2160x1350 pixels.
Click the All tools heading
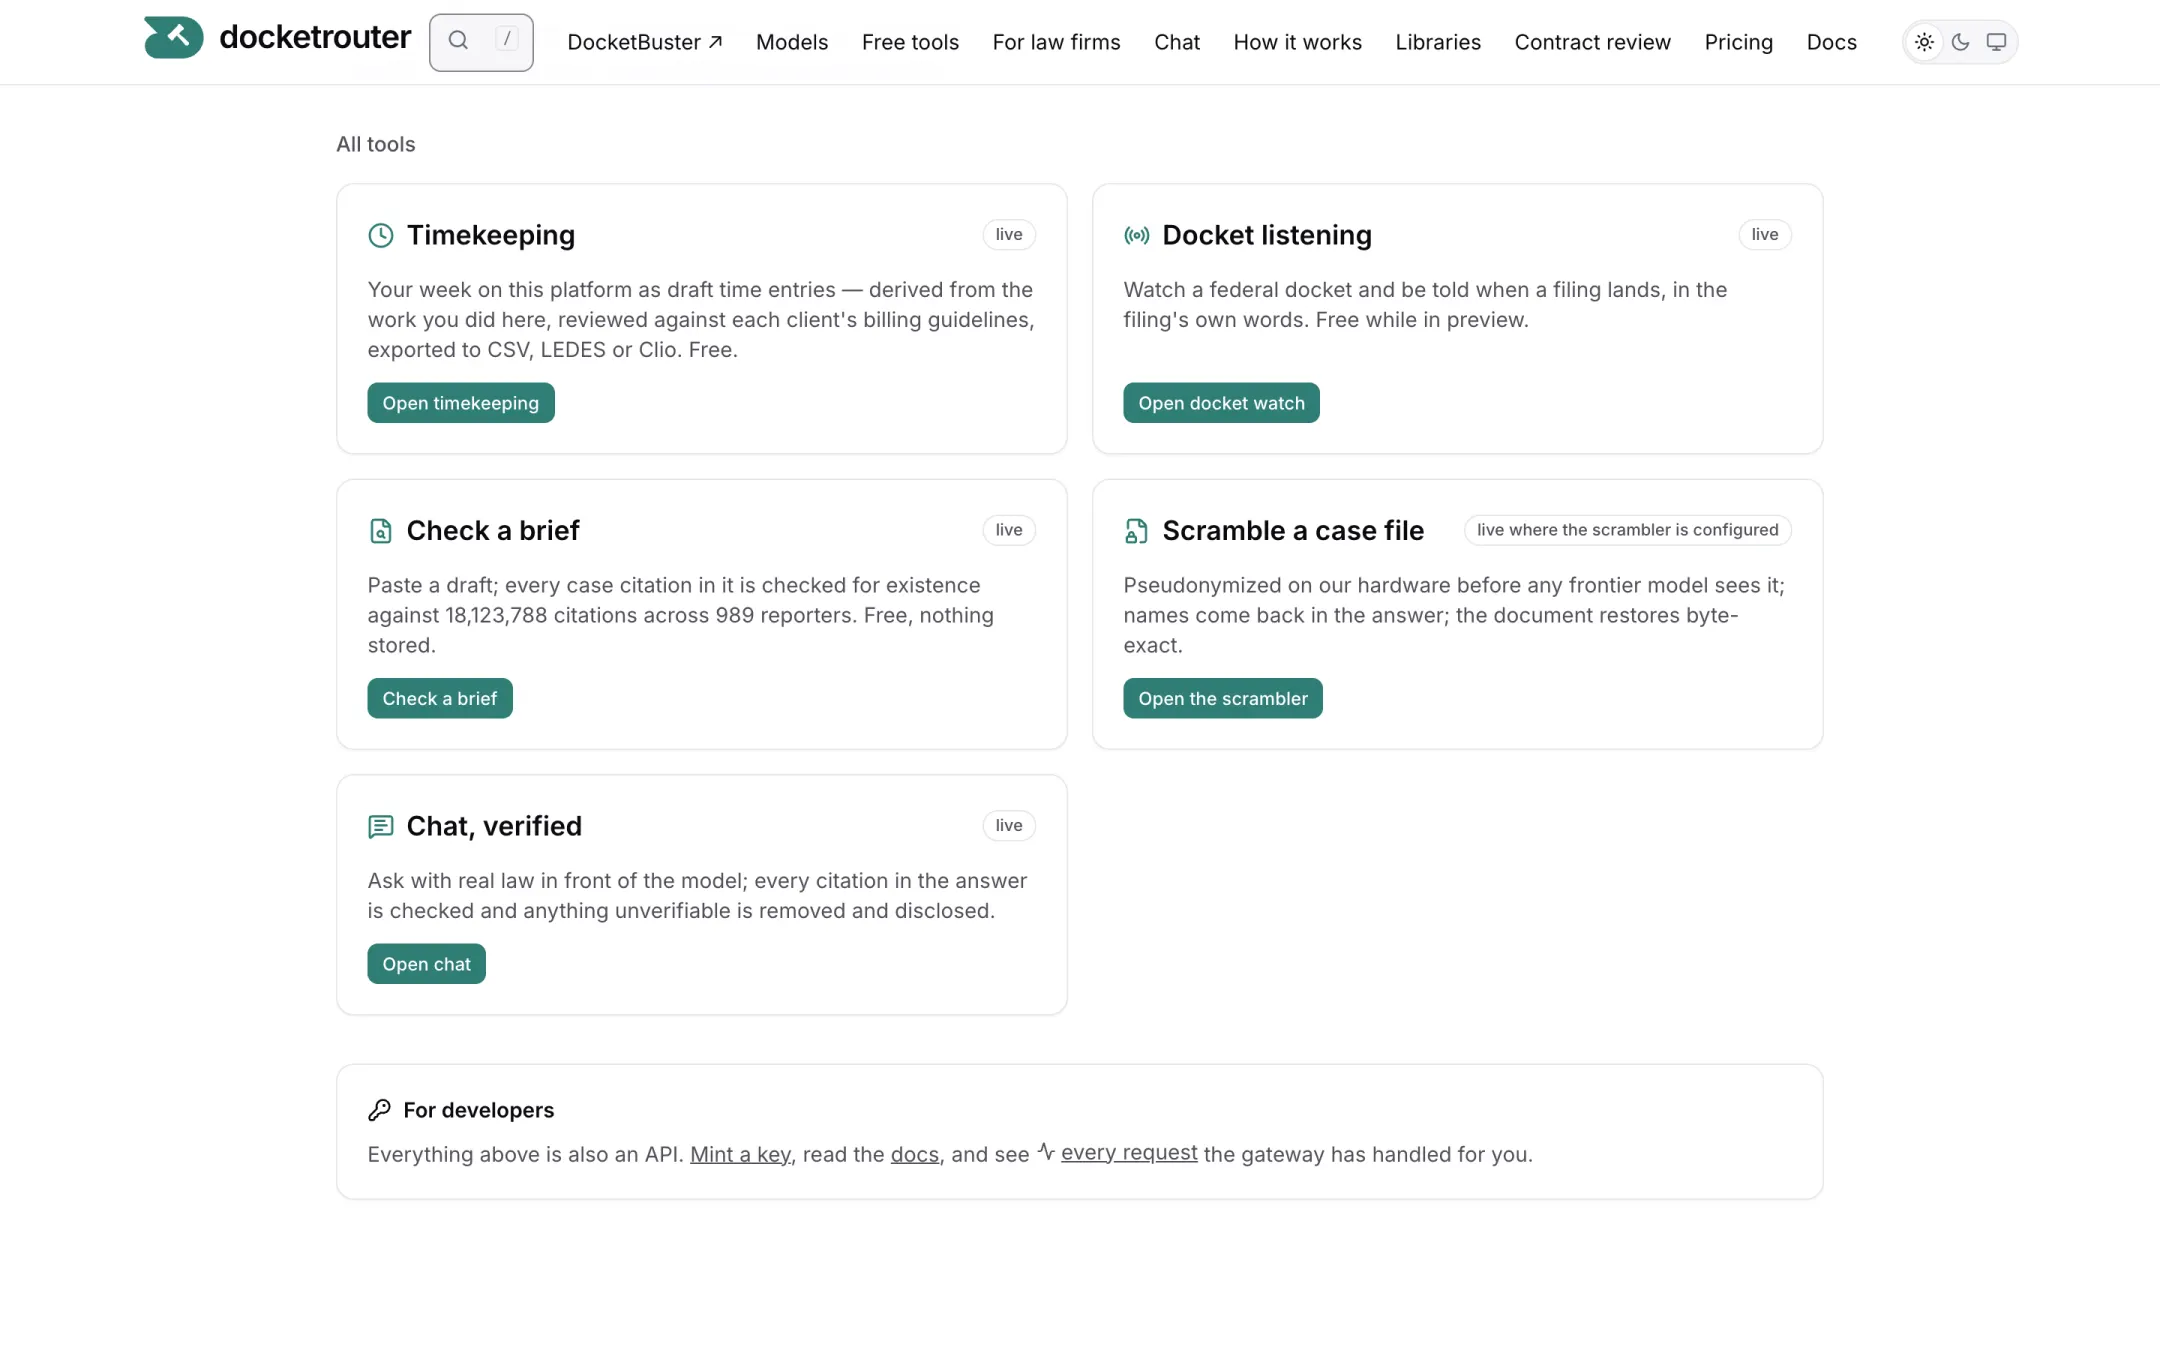376,144
